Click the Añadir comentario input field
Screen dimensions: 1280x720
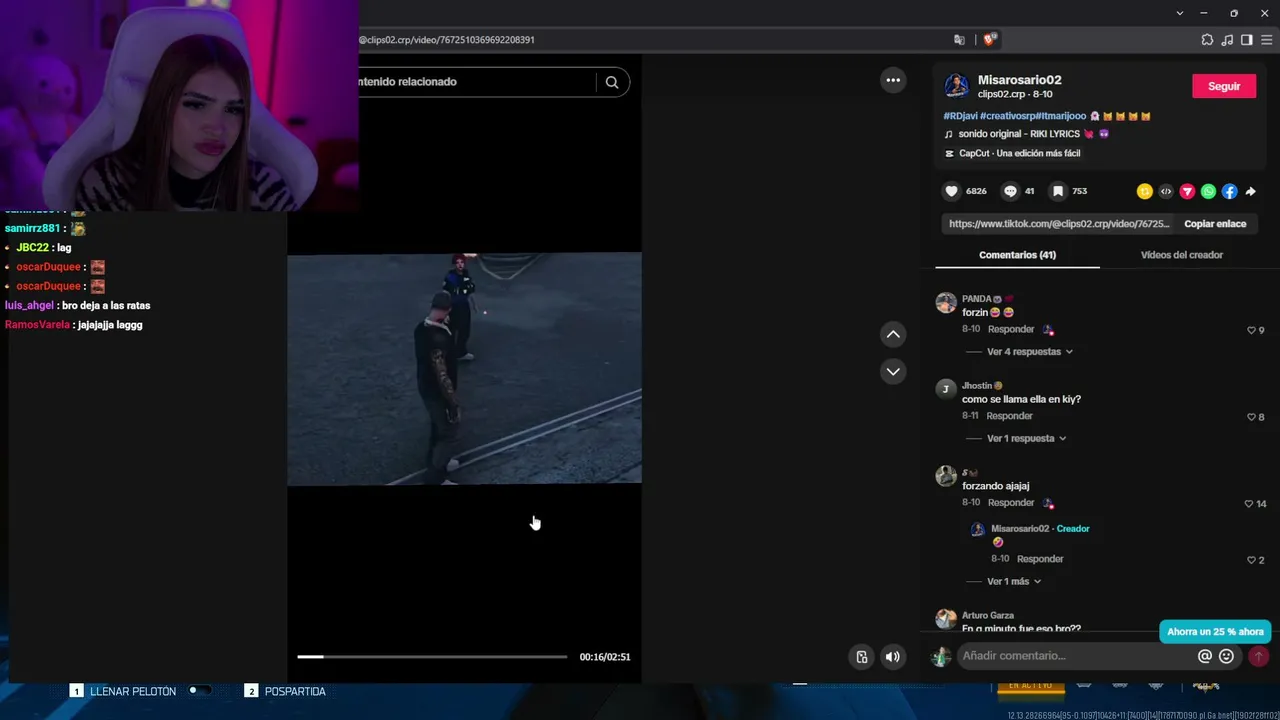(x=1074, y=656)
